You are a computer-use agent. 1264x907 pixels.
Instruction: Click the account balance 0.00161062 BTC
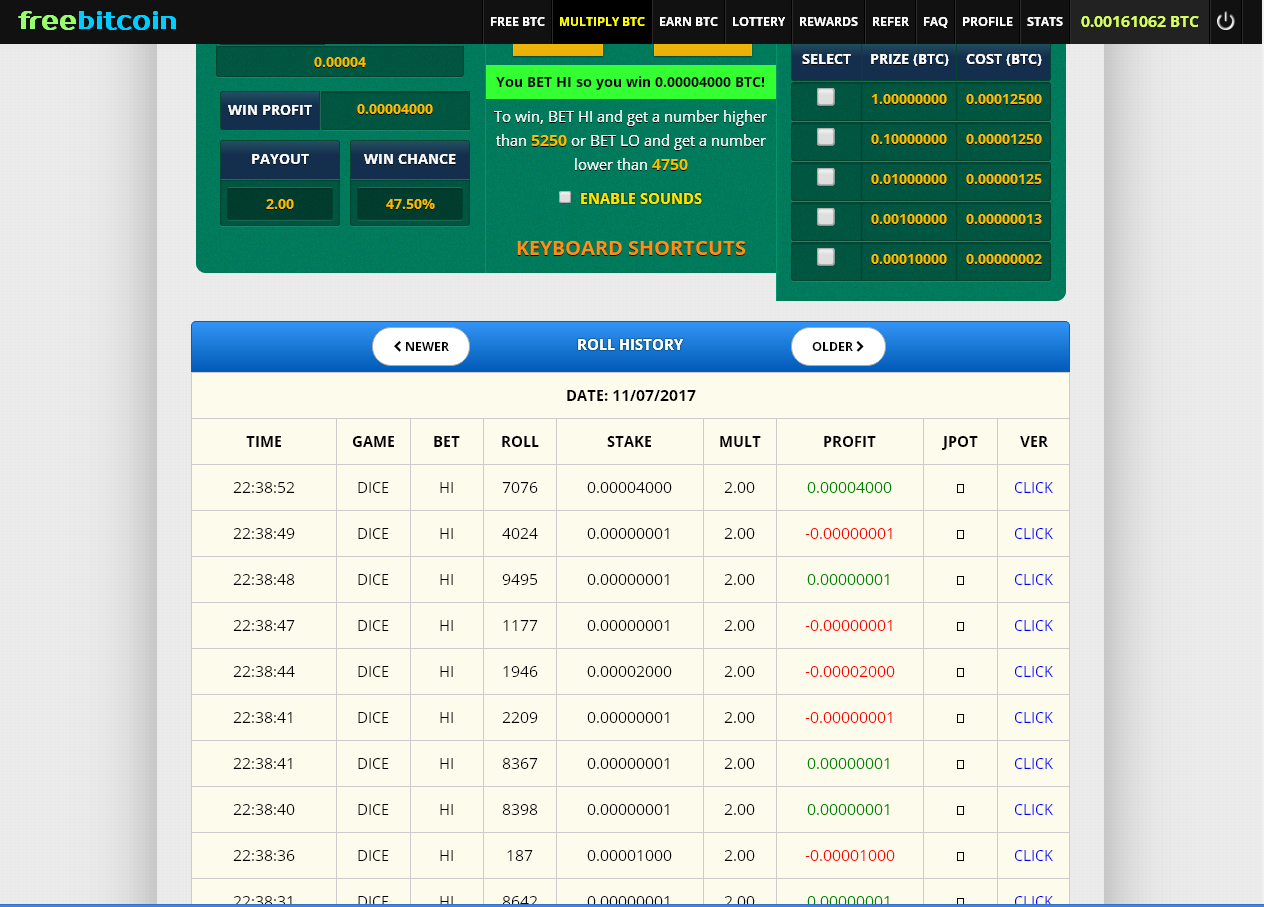(1139, 21)
